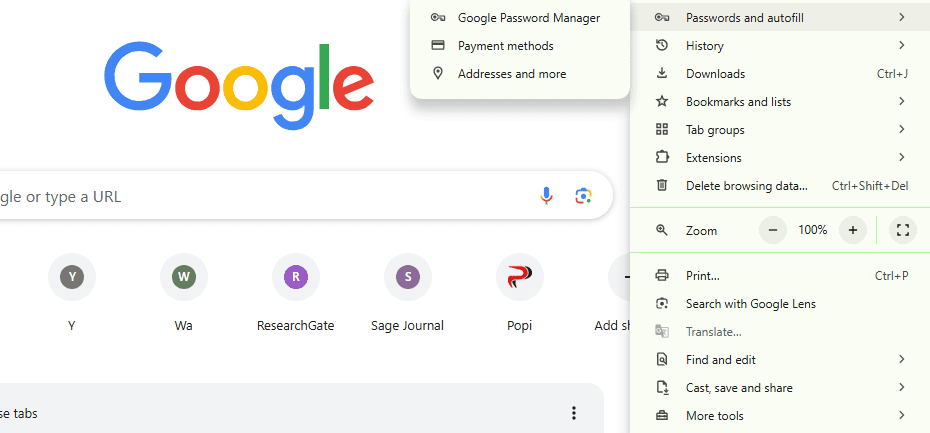Click the clock icon beside History
Screen dimensions: 930x433
pos(662,46)
